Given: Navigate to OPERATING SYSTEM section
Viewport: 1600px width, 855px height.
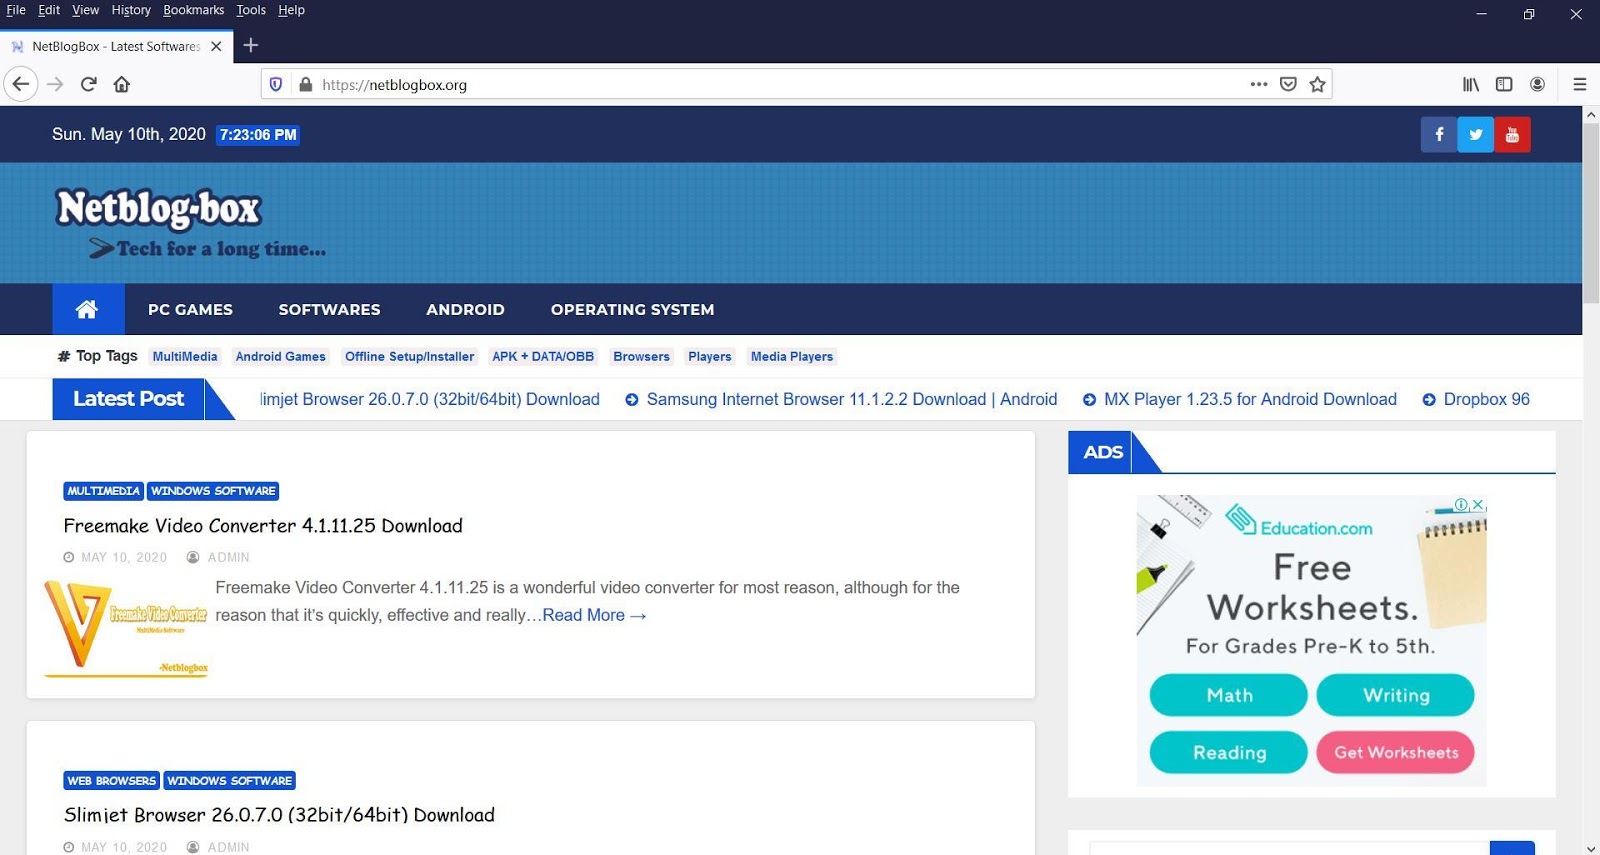Looking at the screenshot, I should 632,309.
